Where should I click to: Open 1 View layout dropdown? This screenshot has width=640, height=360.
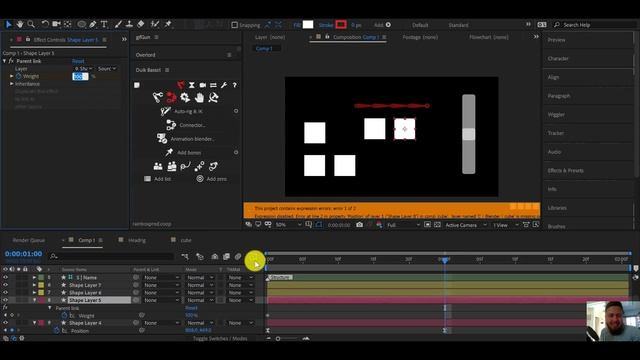coord(505,225)
